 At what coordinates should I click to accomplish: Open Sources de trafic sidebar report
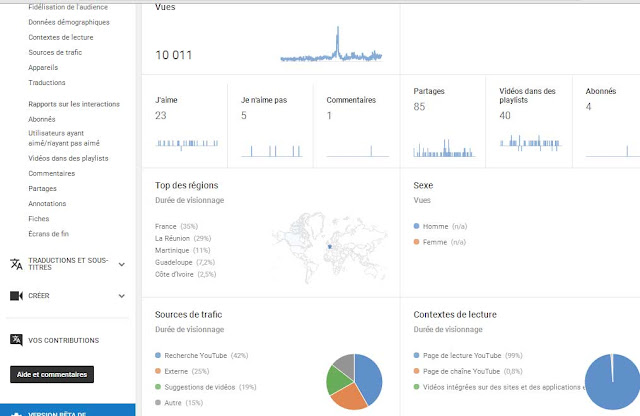click(55, 52)
